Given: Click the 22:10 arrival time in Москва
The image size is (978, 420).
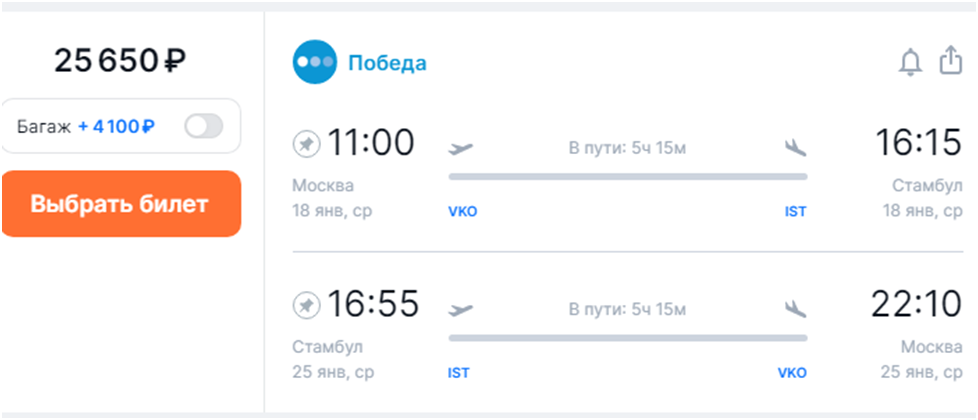Looking at the screenshot, I should coord(916,304).
